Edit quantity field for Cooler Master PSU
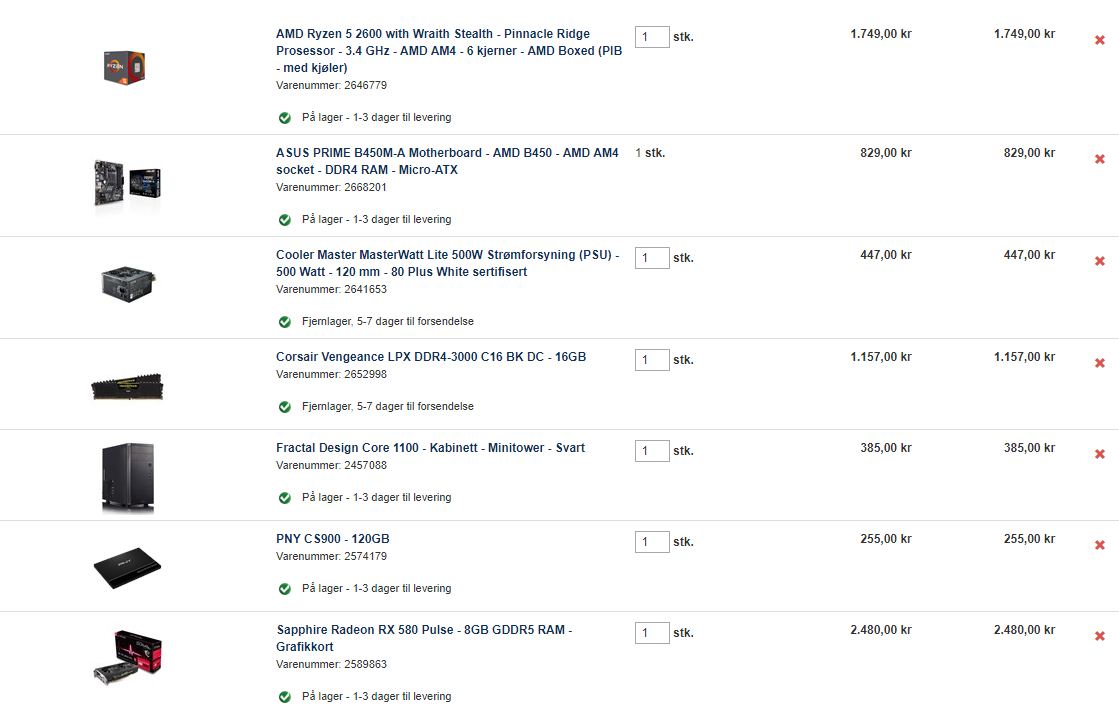 coord(652,258)
